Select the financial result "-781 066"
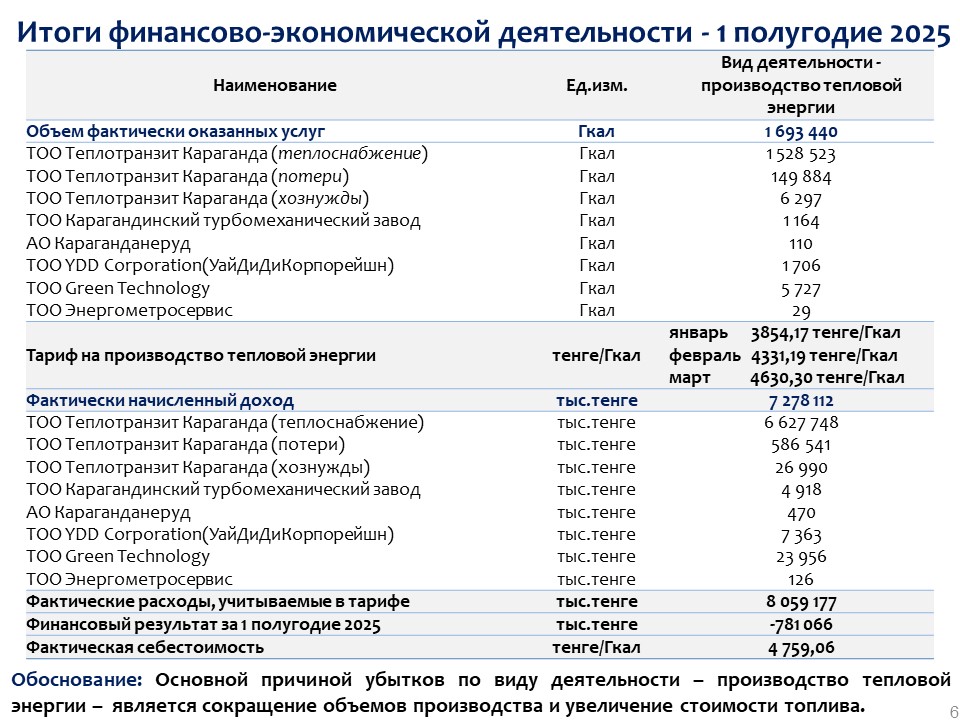The width and height of the screenshot is (960, 720). point(801,624)
